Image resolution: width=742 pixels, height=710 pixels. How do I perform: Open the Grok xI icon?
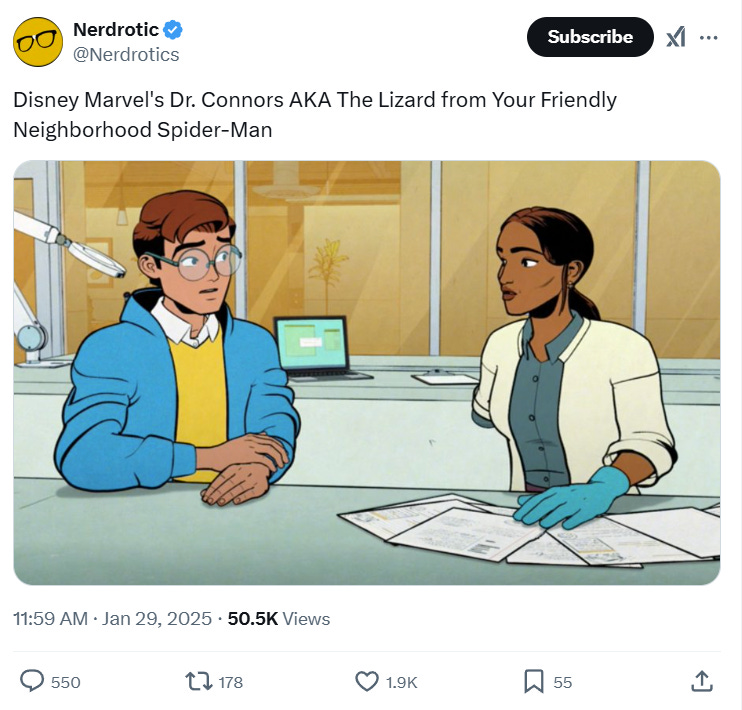click(x=676, y=37)
